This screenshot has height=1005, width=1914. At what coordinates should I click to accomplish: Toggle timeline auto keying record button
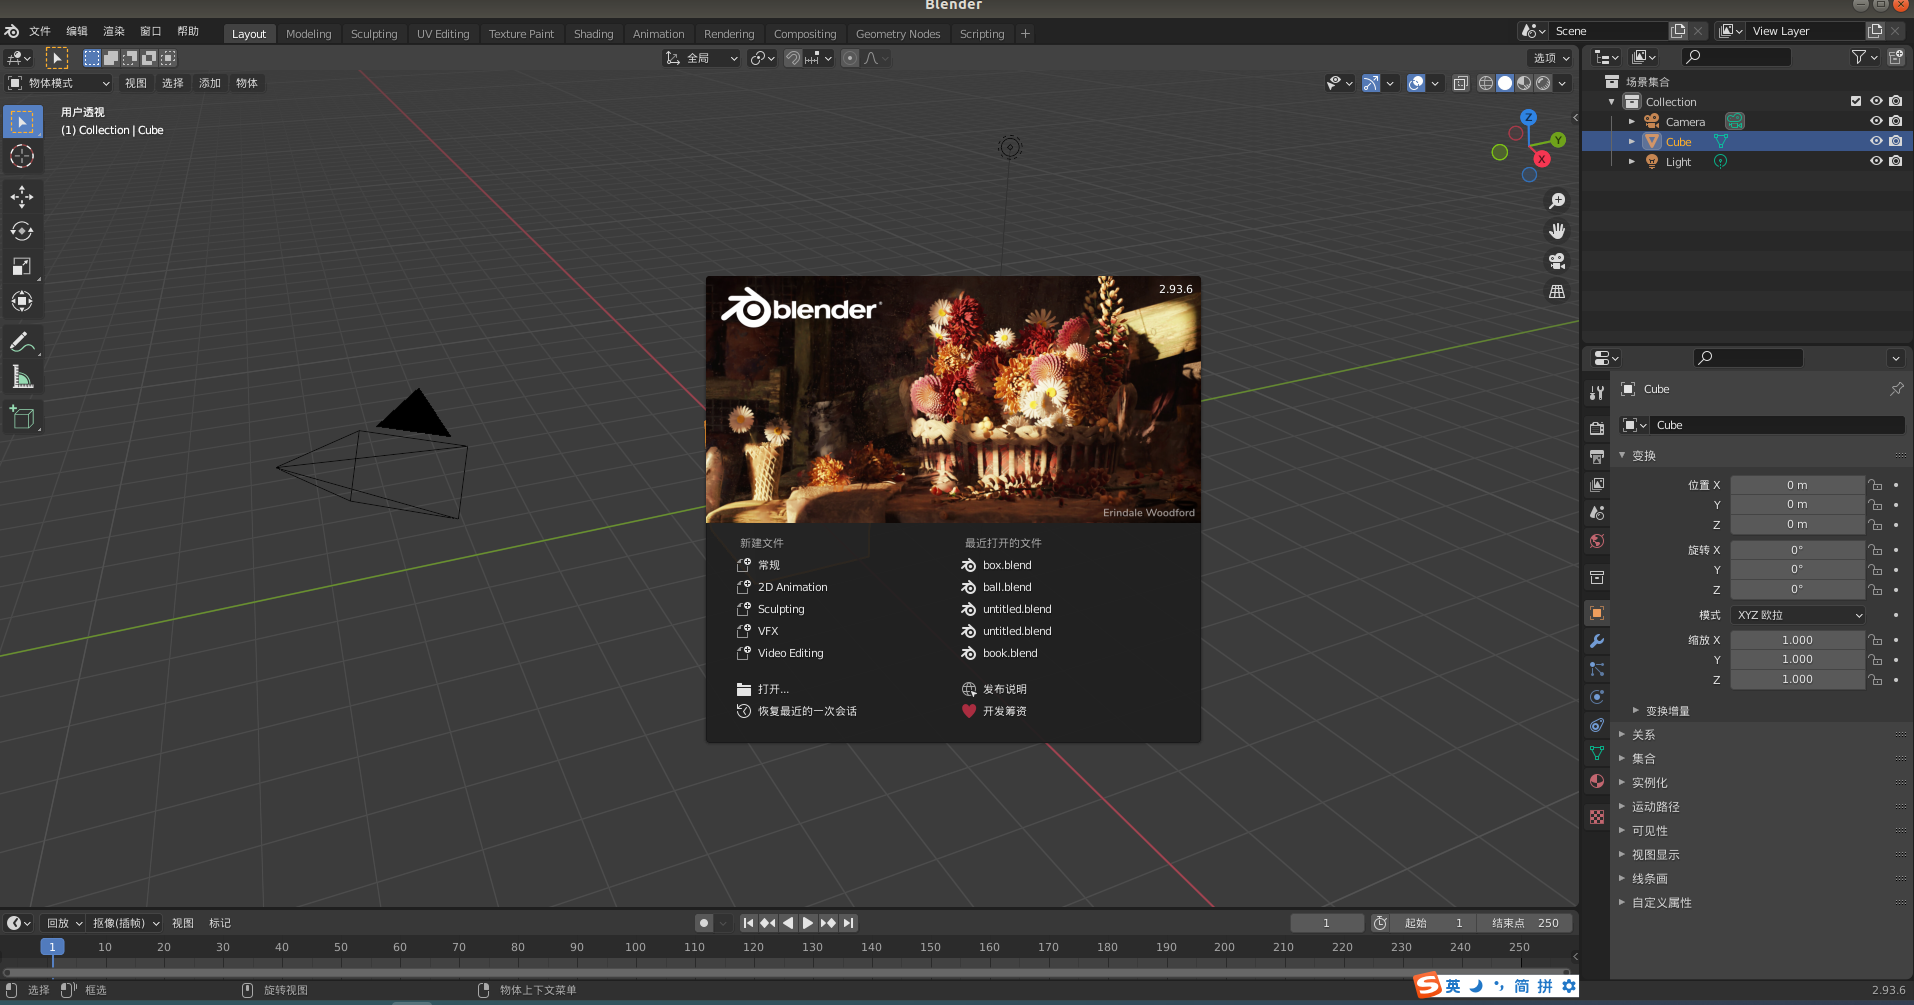coord(704,923)
